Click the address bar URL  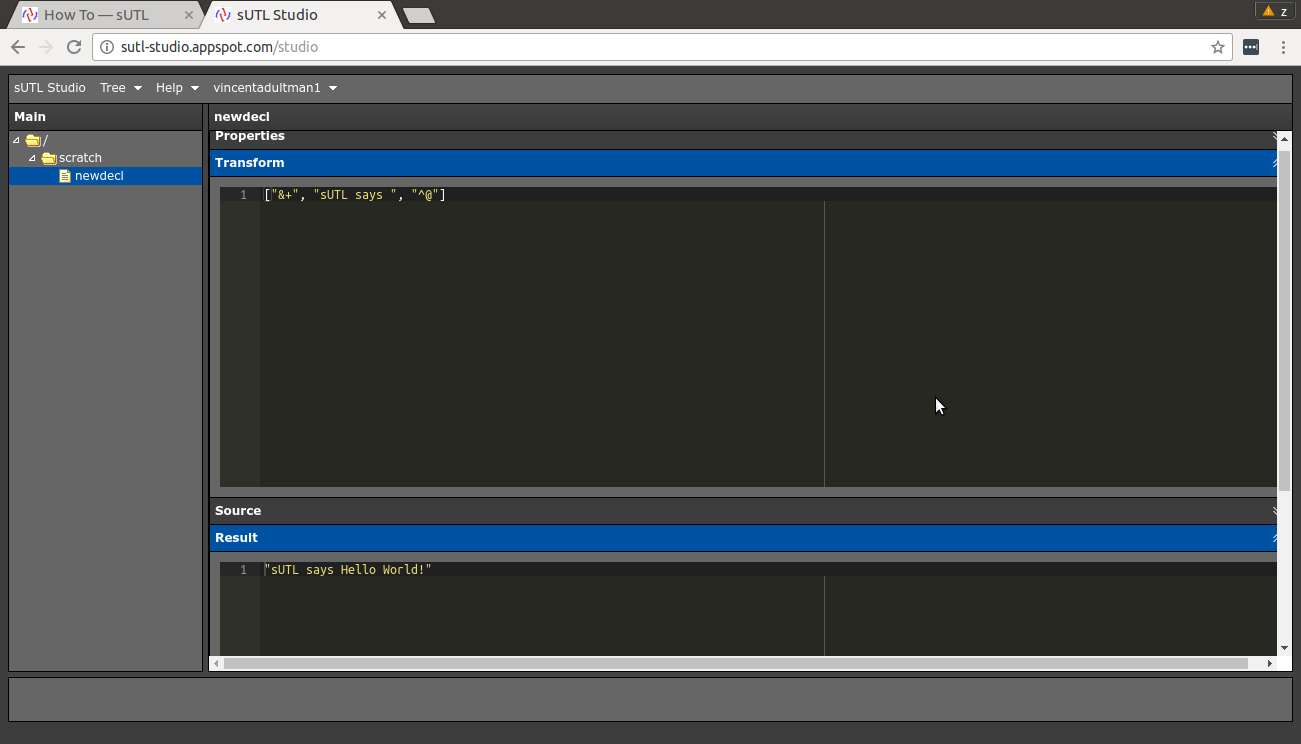click(x=220, y=47)
